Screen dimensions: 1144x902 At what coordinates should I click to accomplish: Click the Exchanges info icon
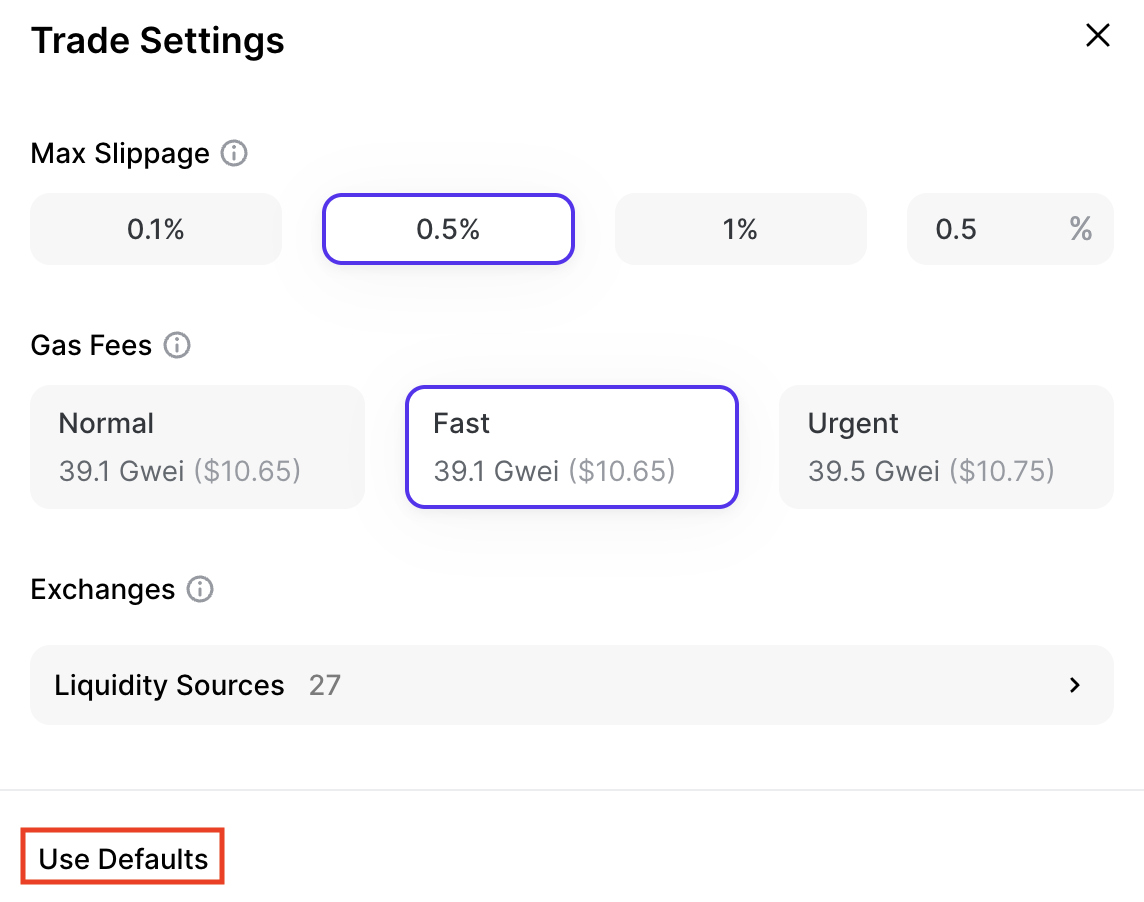tap(200, 590)
